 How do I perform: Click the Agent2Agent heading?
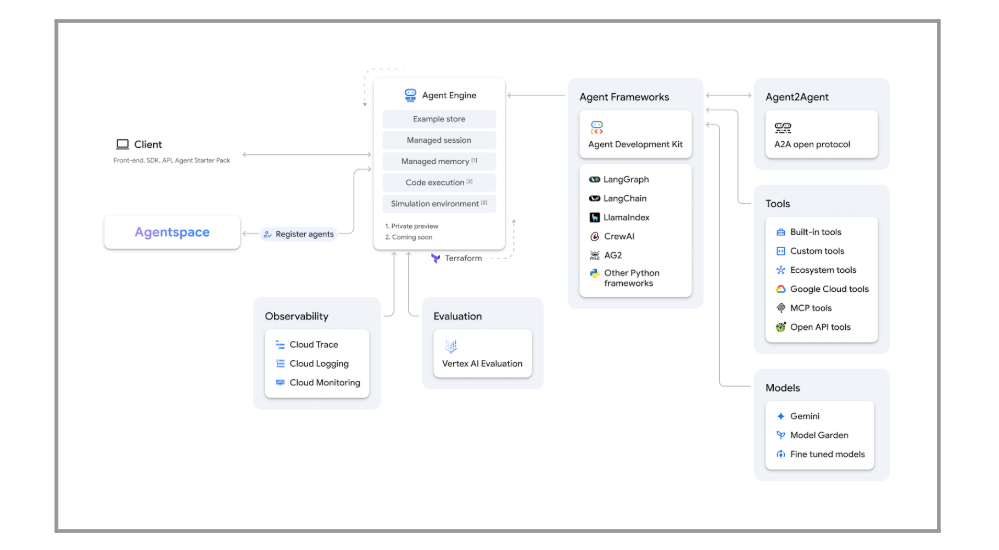click(797, 97)
